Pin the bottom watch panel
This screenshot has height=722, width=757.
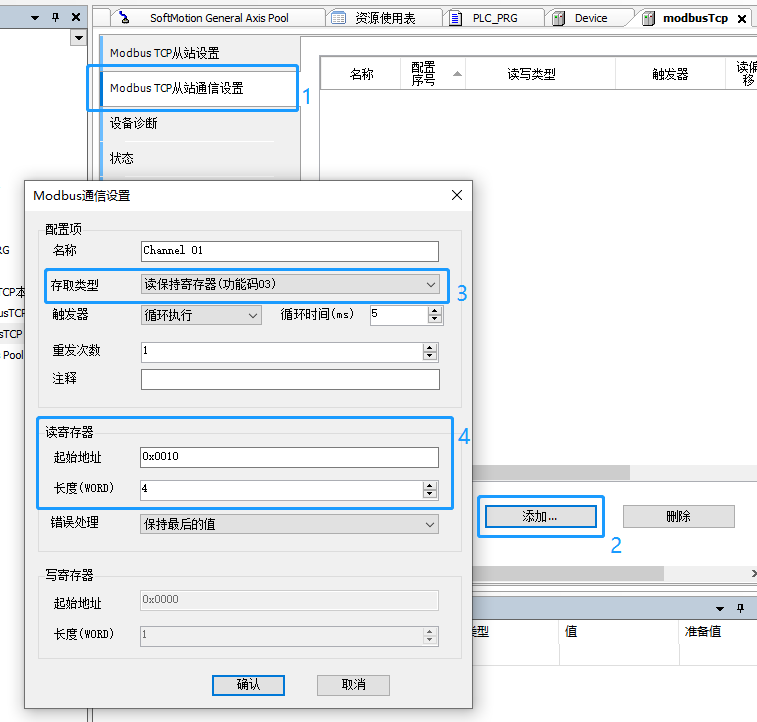[741, 608]
